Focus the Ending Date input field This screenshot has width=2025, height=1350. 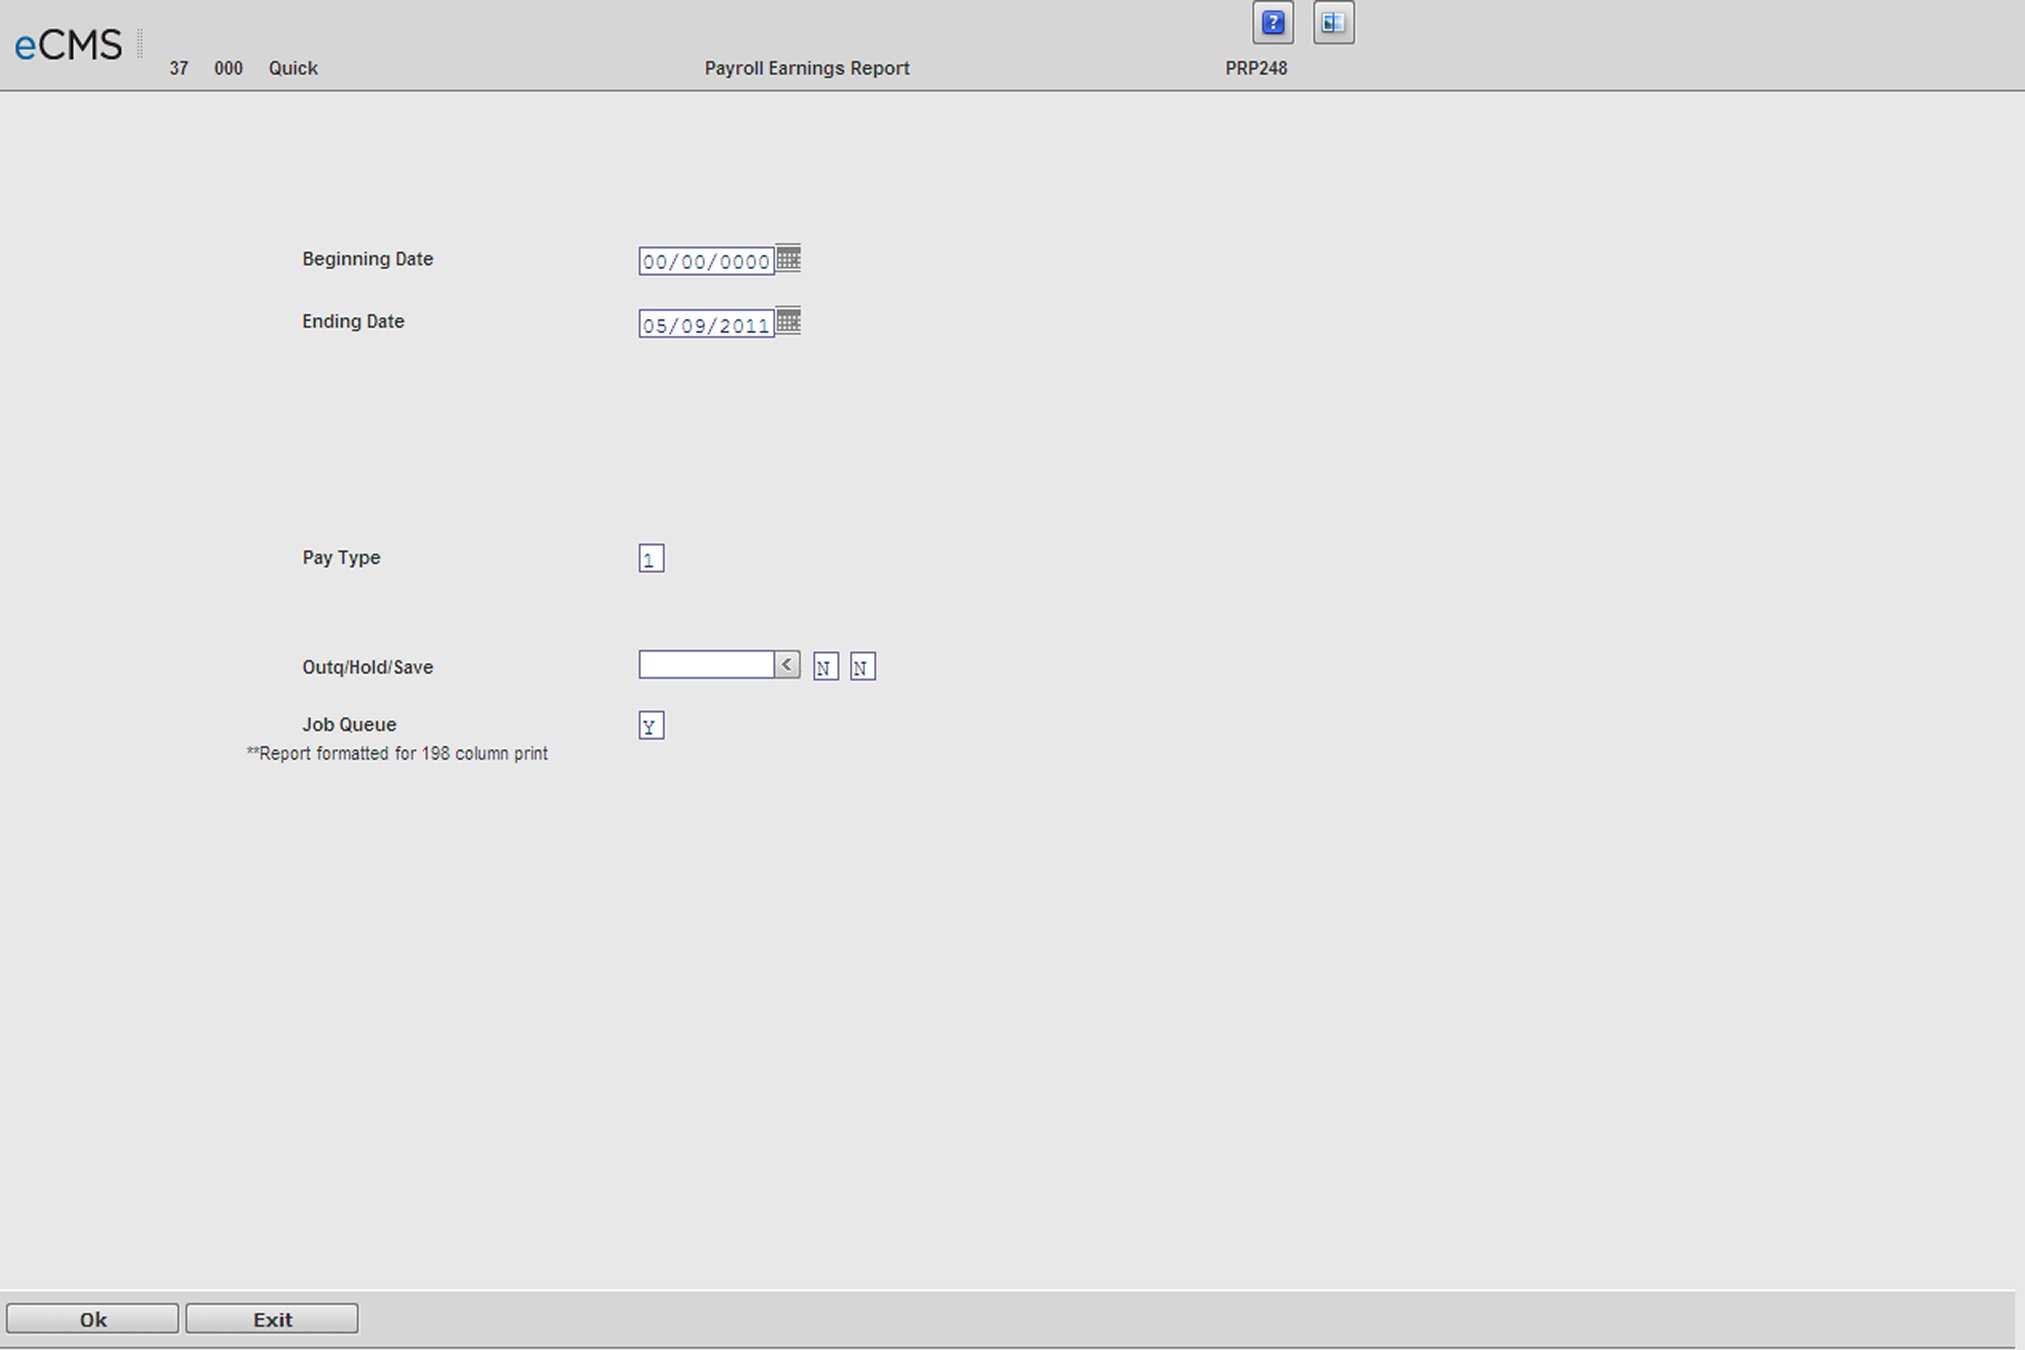[706, 324]
